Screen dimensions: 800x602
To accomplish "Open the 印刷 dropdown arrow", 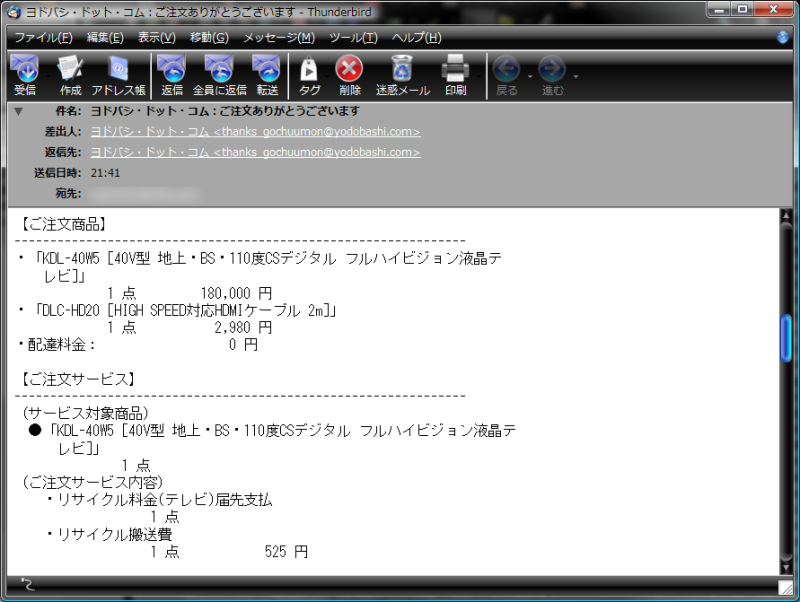I will (x=479, y=77).
